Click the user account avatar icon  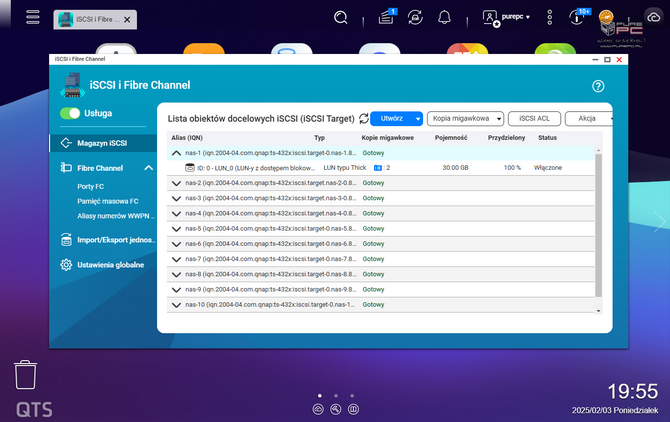(x=491, y=18)
